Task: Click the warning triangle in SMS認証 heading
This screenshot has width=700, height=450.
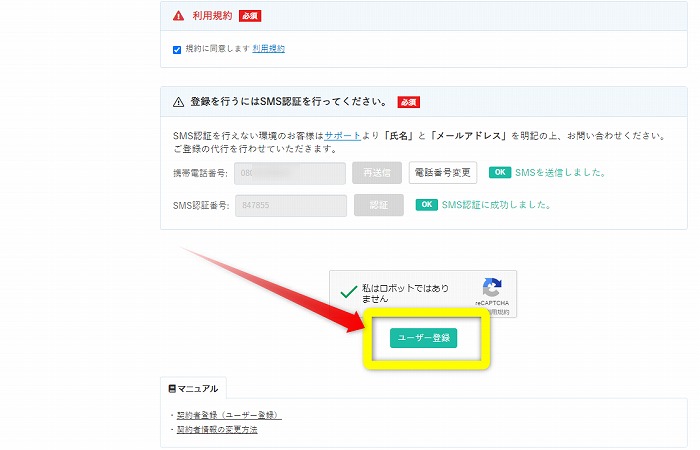Action: [x=179, y=102]
